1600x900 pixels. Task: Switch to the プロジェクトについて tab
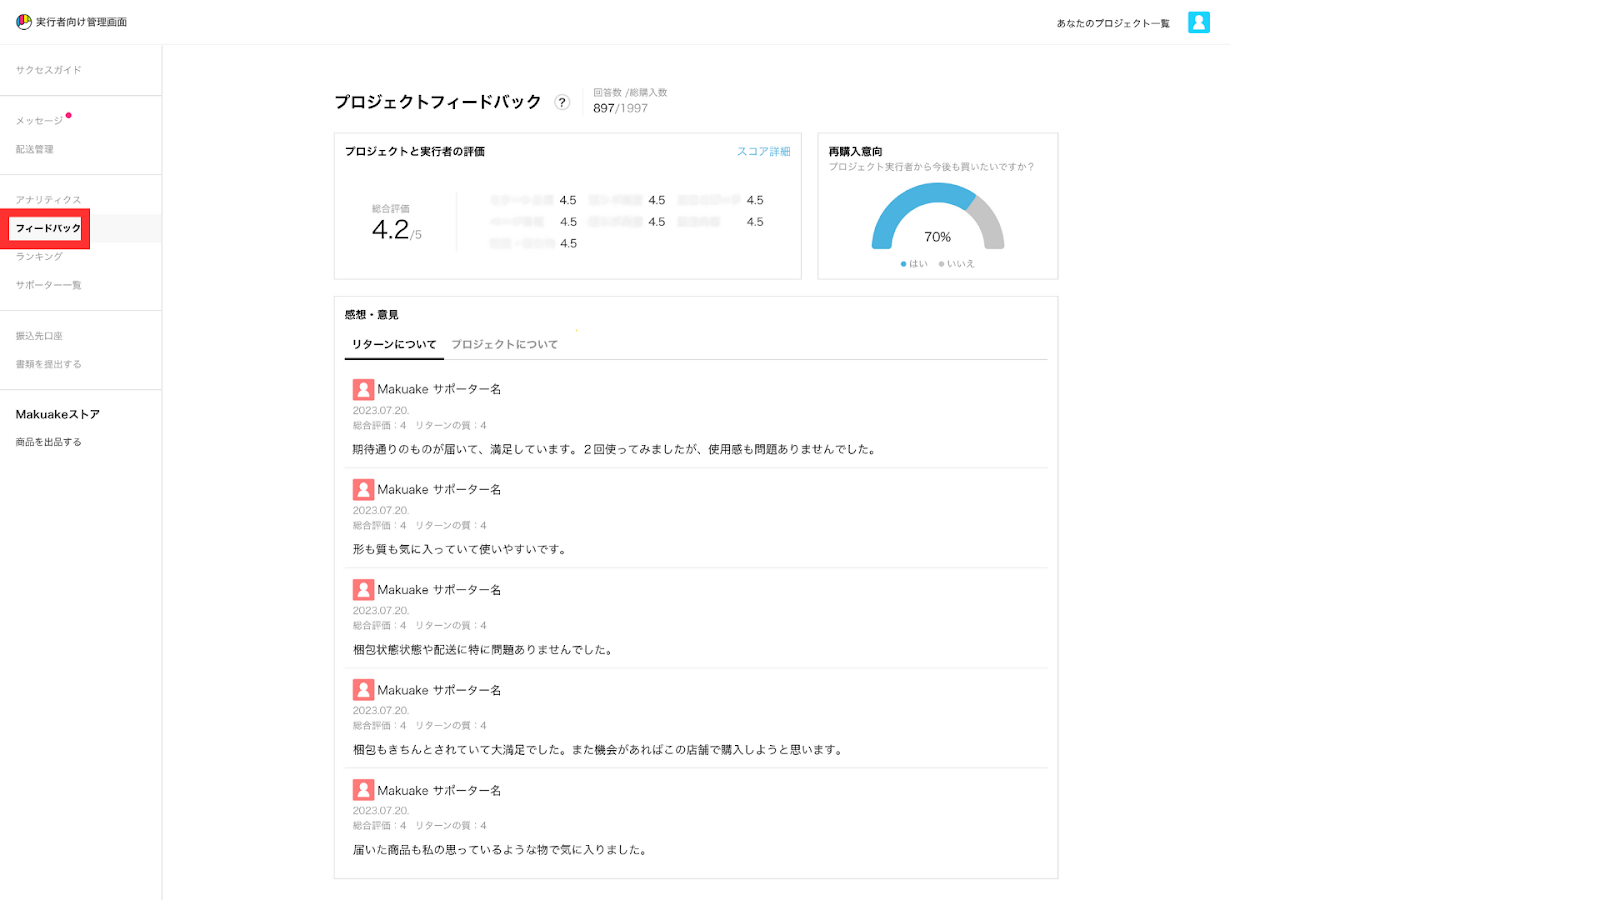pos(504,344)
